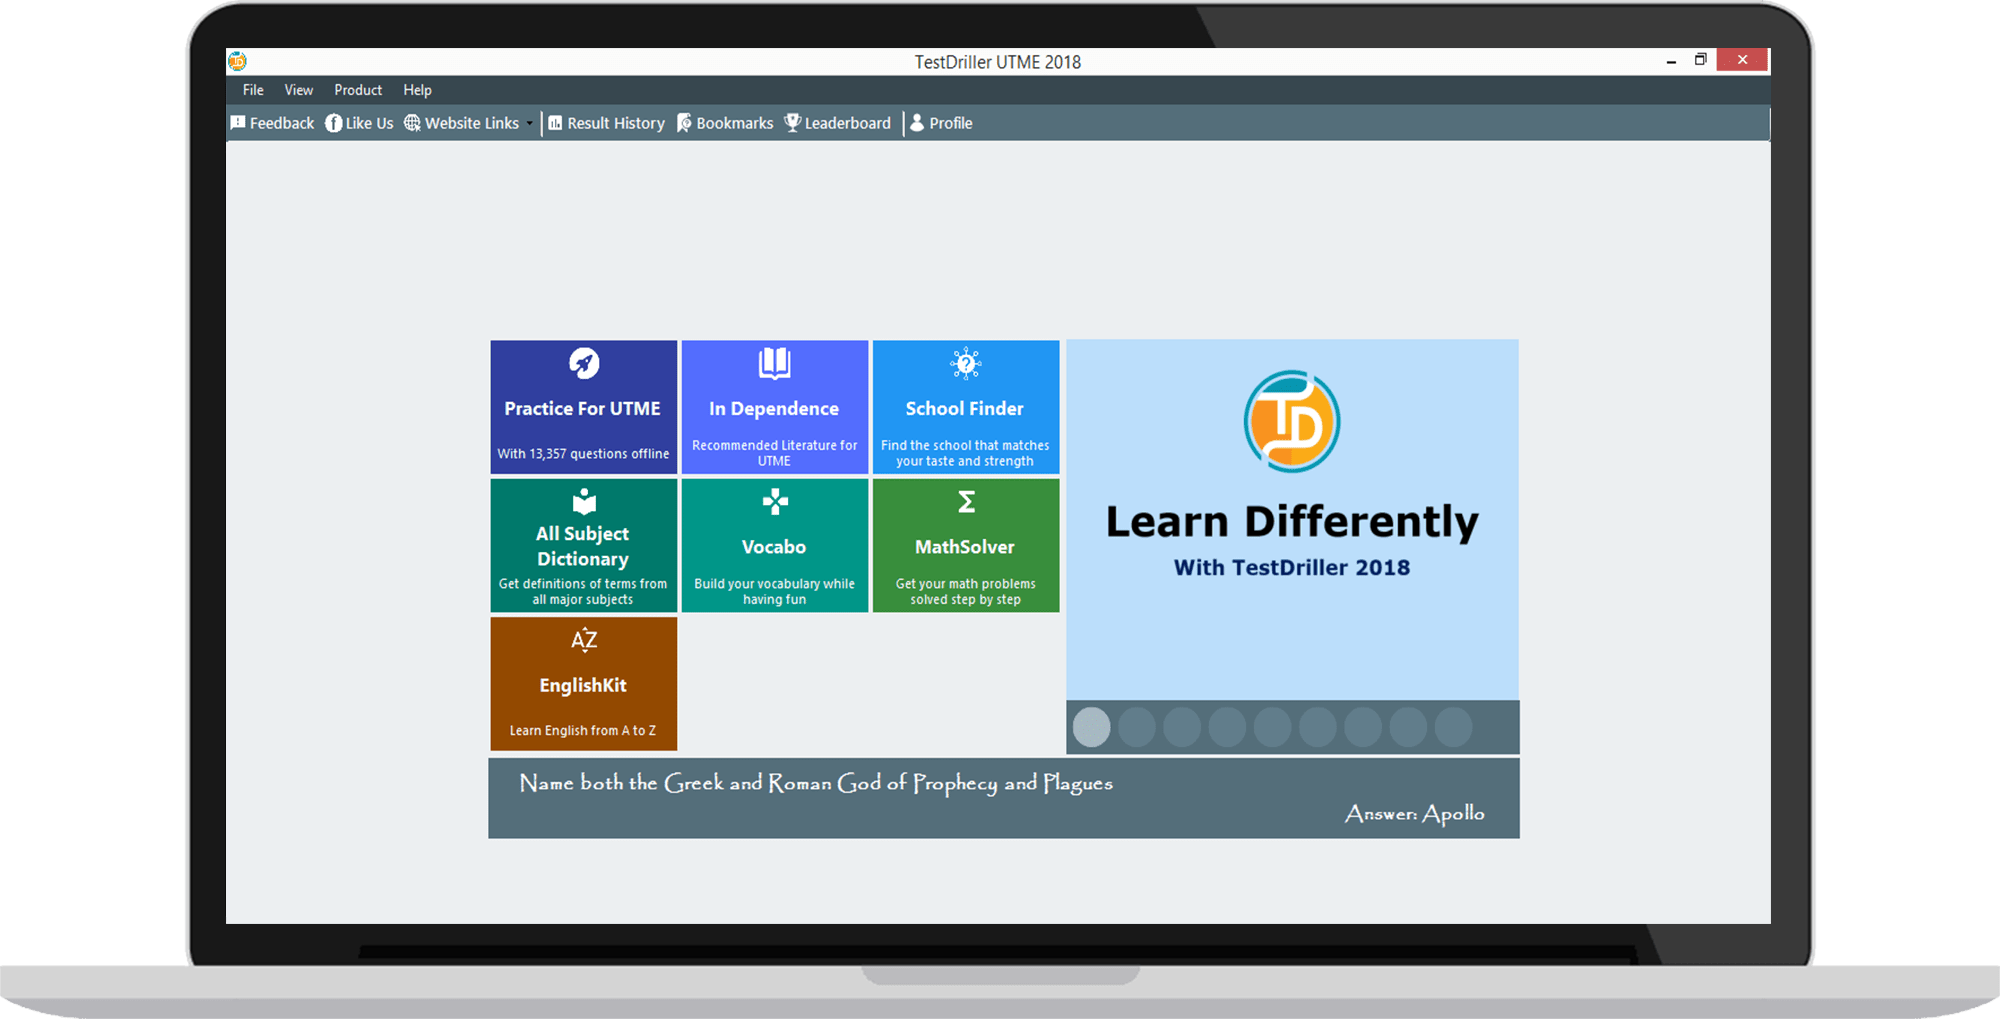Open the Help menu
The height and width of the screenshot is (1019, 2000).
click(x=417, y=90)
